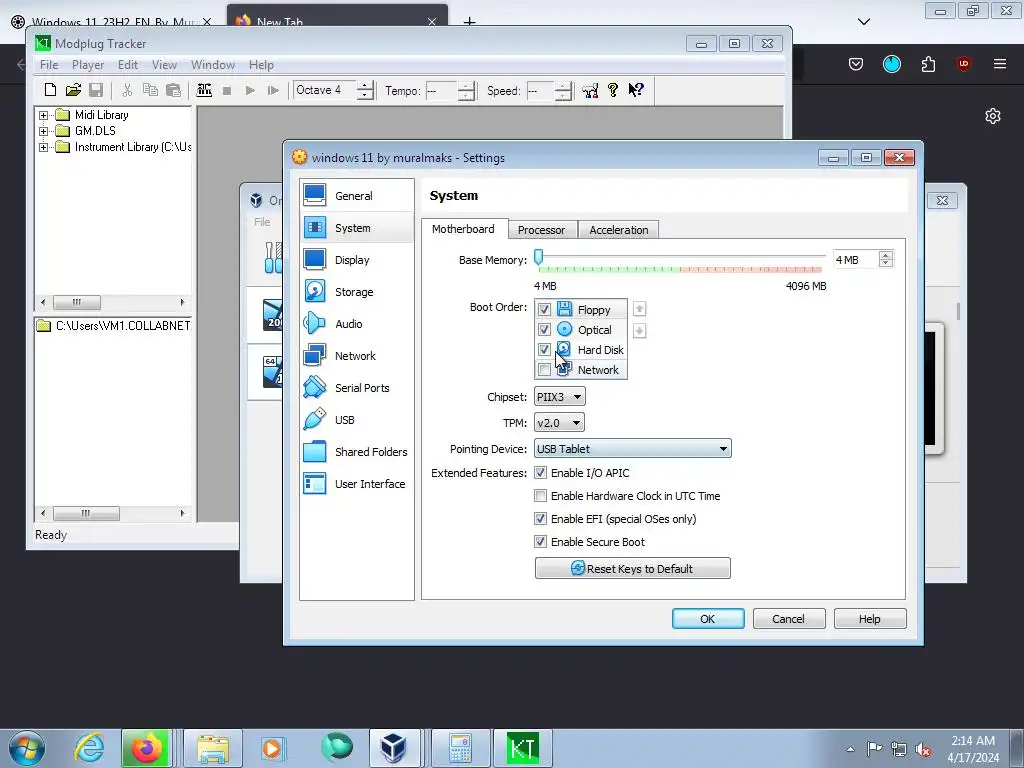This screenshot has width=1024, height=768.
Task: Open Audio settings category
Action: click(x=357, y=324)
